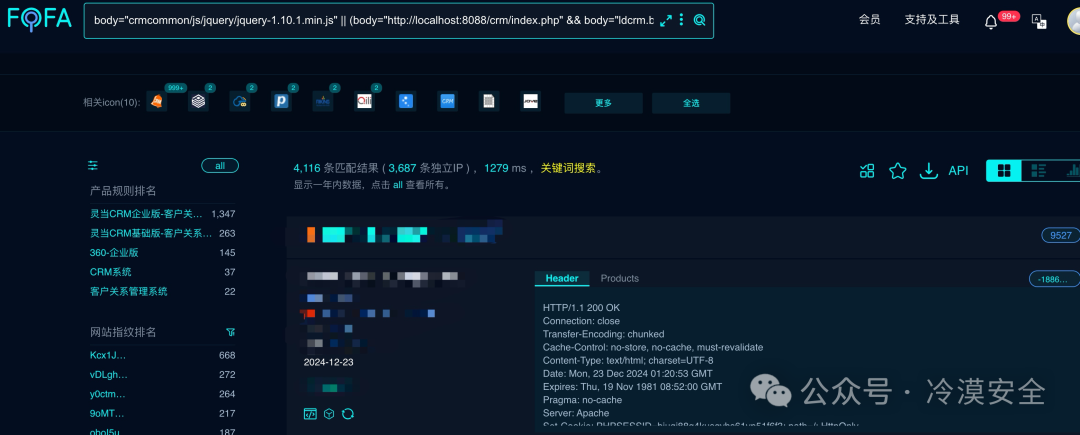Open the source code view icon

click(310, 413)
